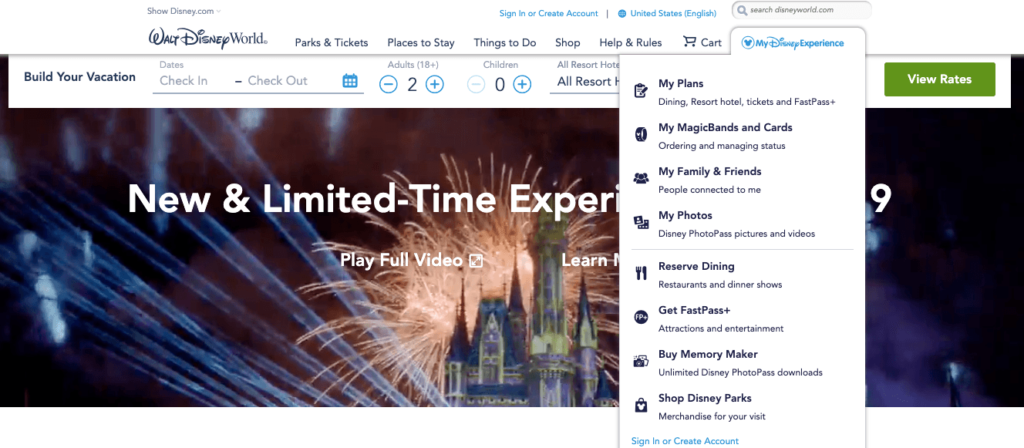Open the My Disney Experience tab
The width and height of the screenshot is (1024, 448).
pyautogui.click(x=798, y=43)
